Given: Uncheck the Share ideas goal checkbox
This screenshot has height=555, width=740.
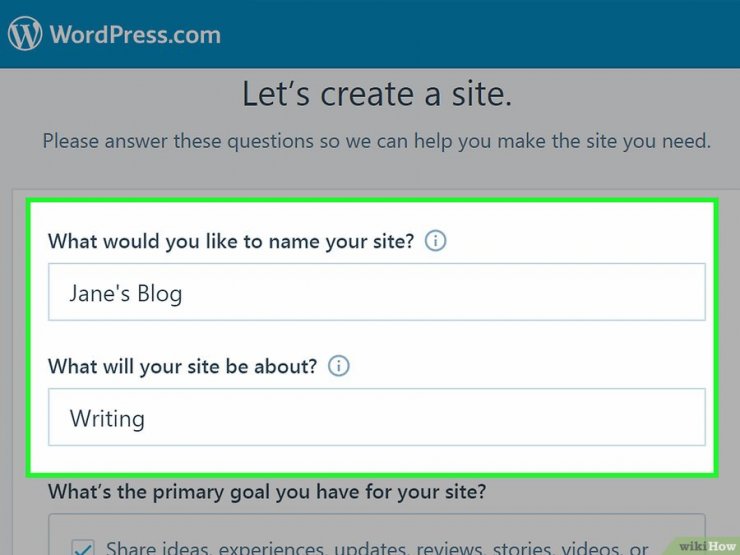Looking at the screenshot, I should pos(83,547).
